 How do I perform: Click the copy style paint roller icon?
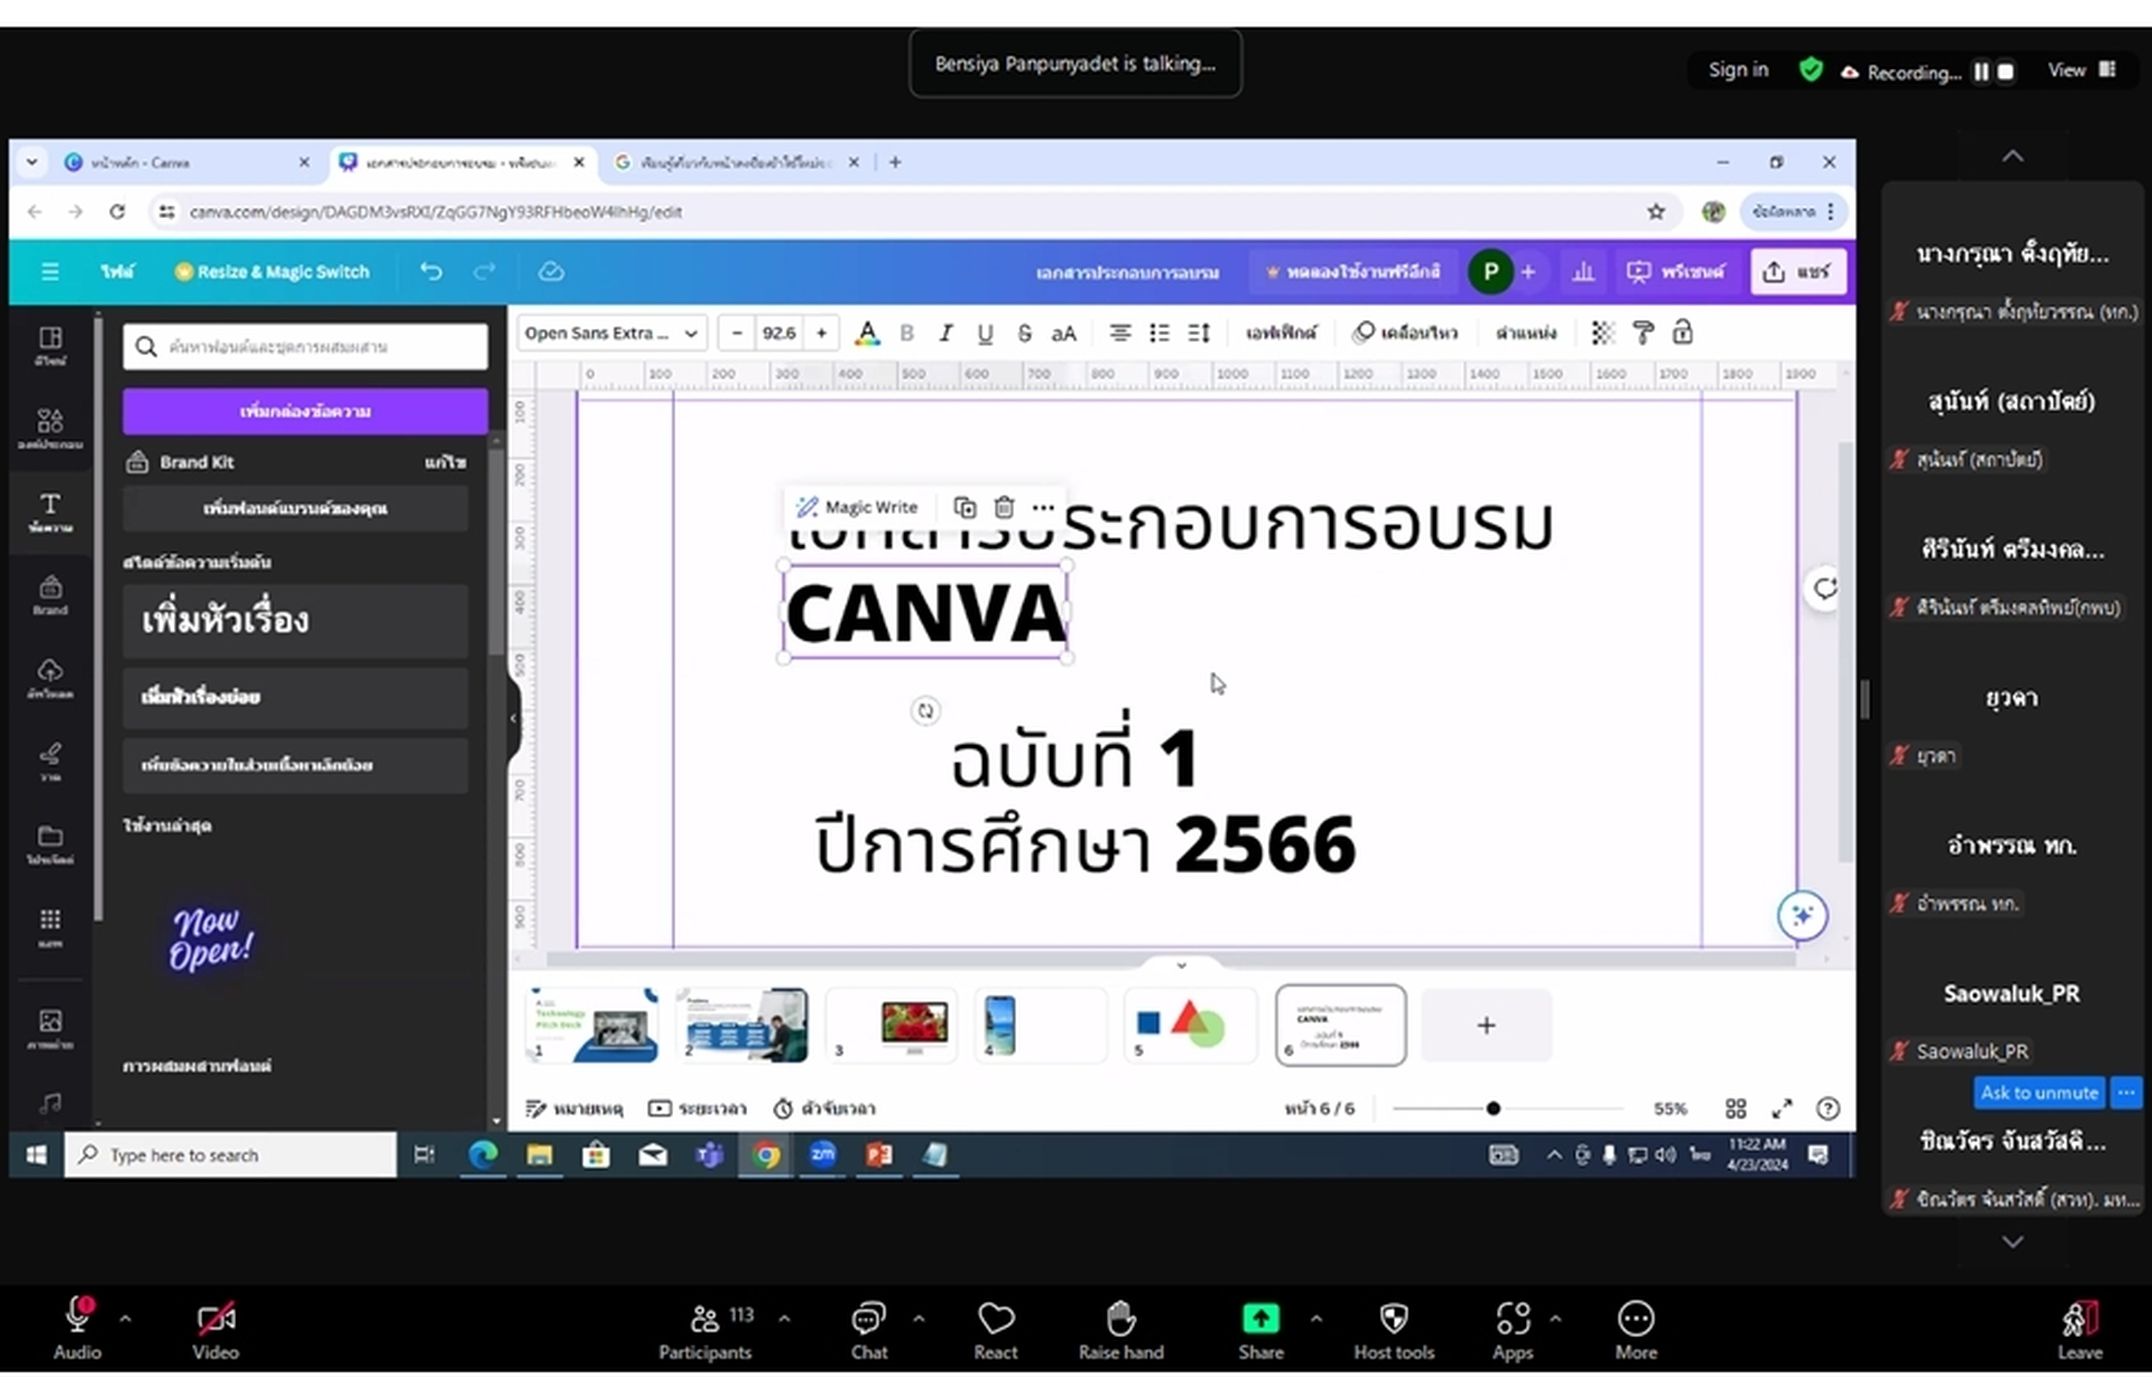1643,333
